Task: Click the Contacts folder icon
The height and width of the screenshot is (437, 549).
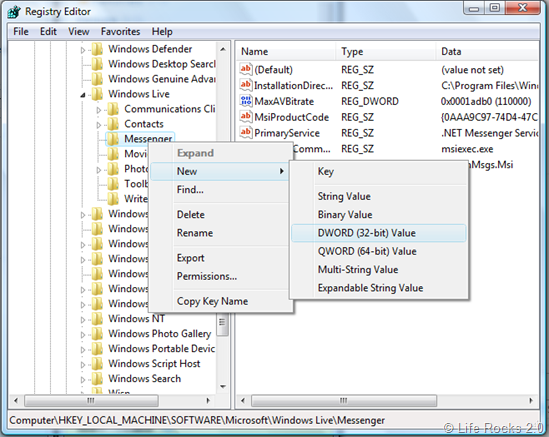Action: 113,124
